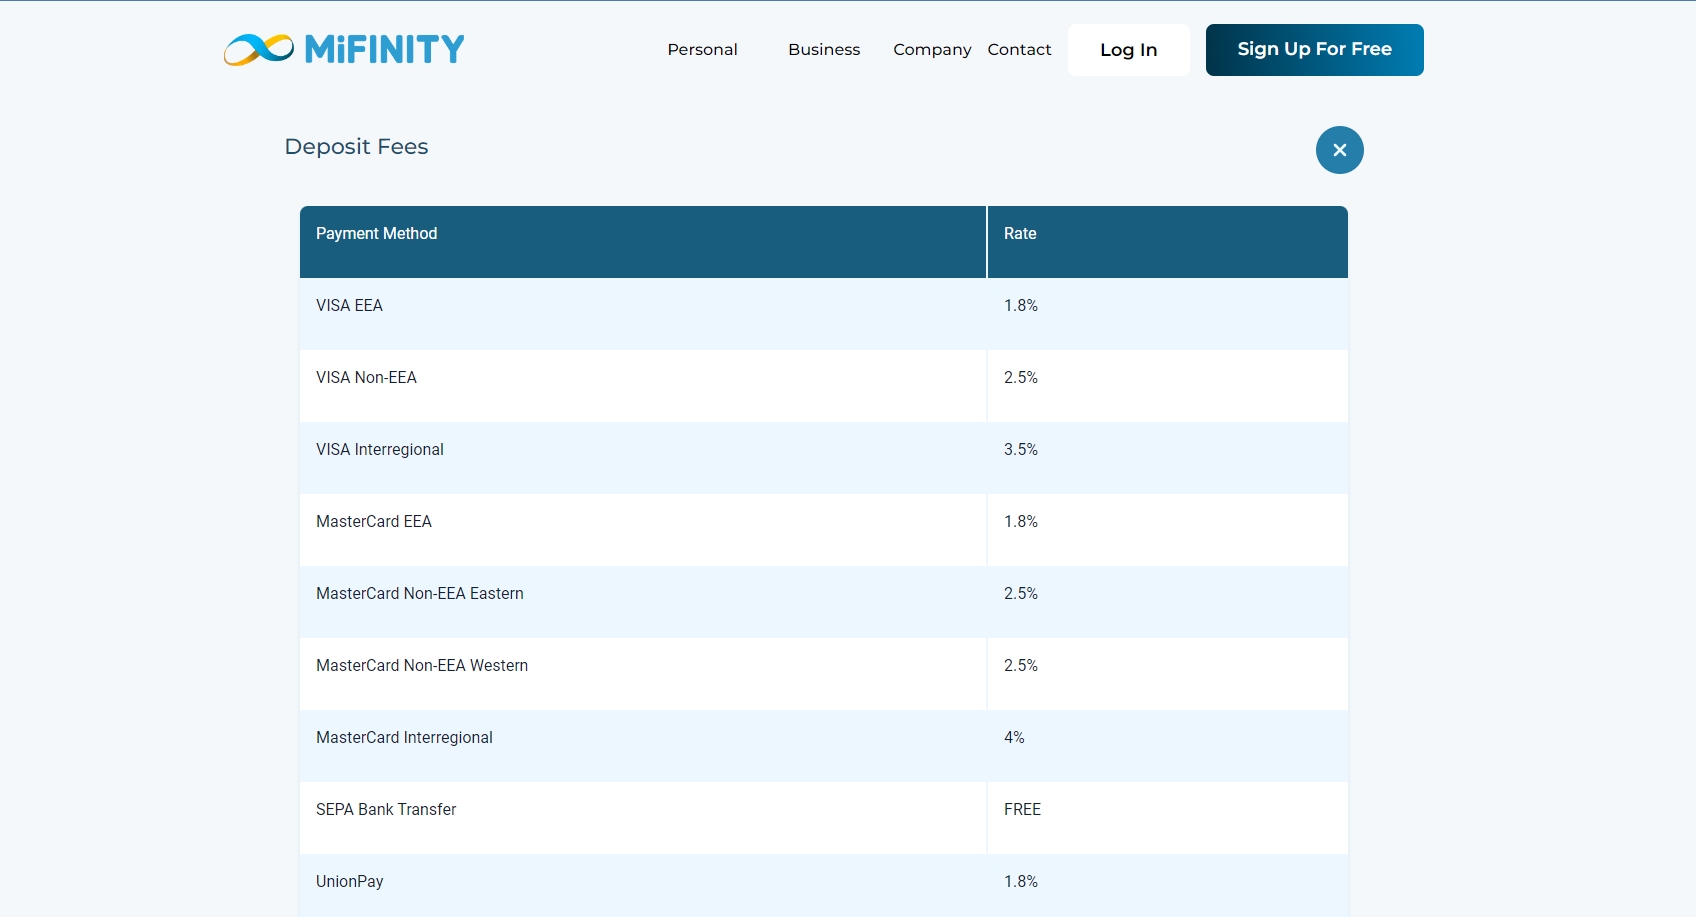1696x917 pixels.
Task: Click the Deposit Fees heading
Action: coord(356,147)
